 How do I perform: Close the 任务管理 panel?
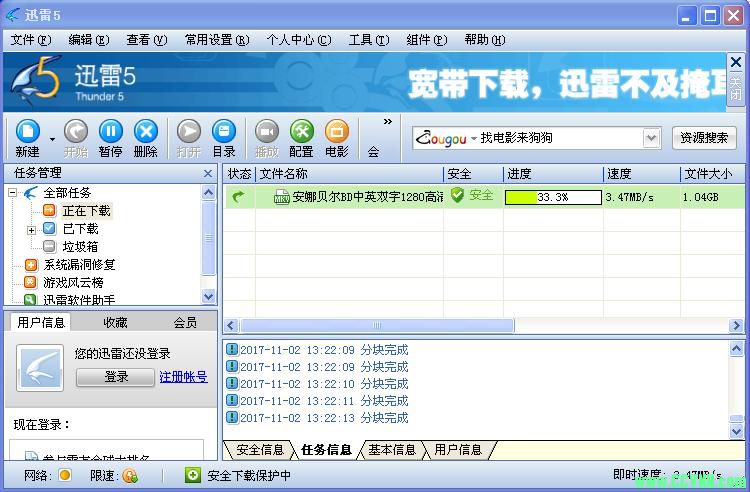pyautogui.click(x=208, y=173)
